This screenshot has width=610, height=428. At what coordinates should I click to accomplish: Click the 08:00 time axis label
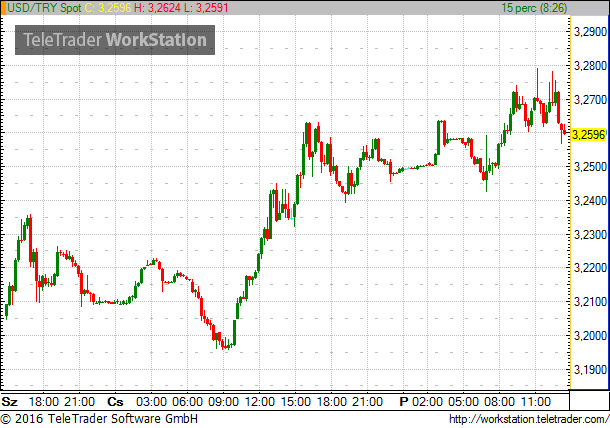(500, 402)
